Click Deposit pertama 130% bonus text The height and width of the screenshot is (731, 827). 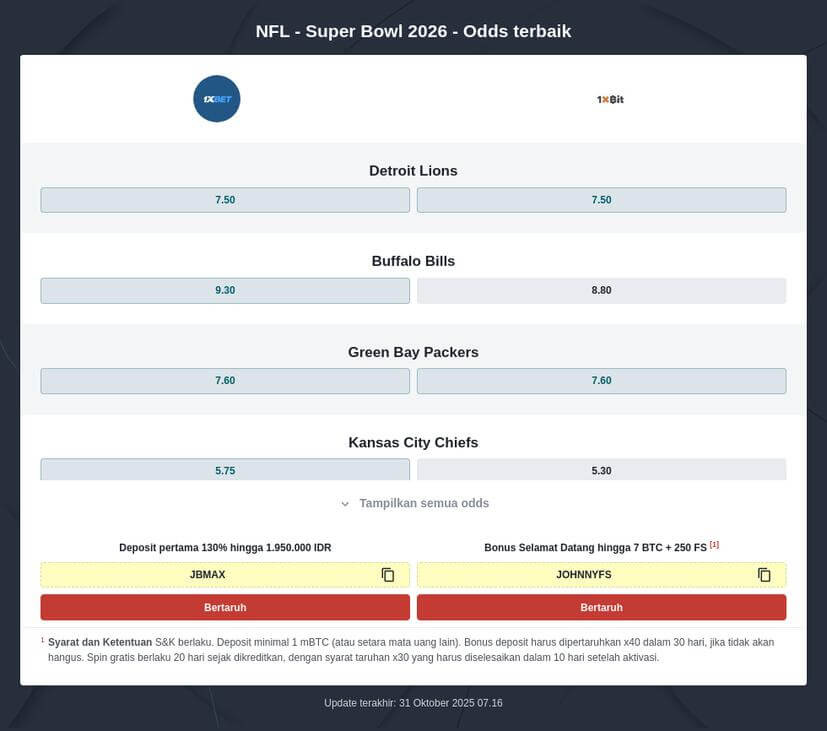coord(225,548)
